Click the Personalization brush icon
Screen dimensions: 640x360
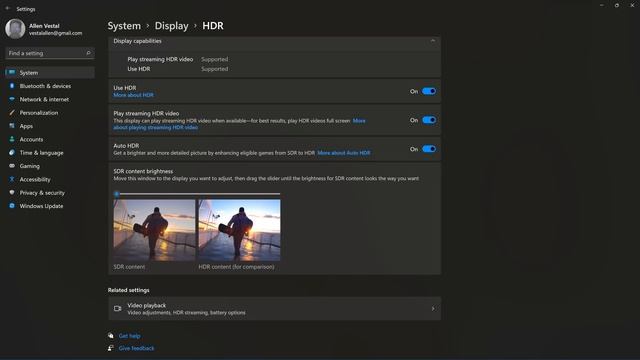(x=12, y=113)
